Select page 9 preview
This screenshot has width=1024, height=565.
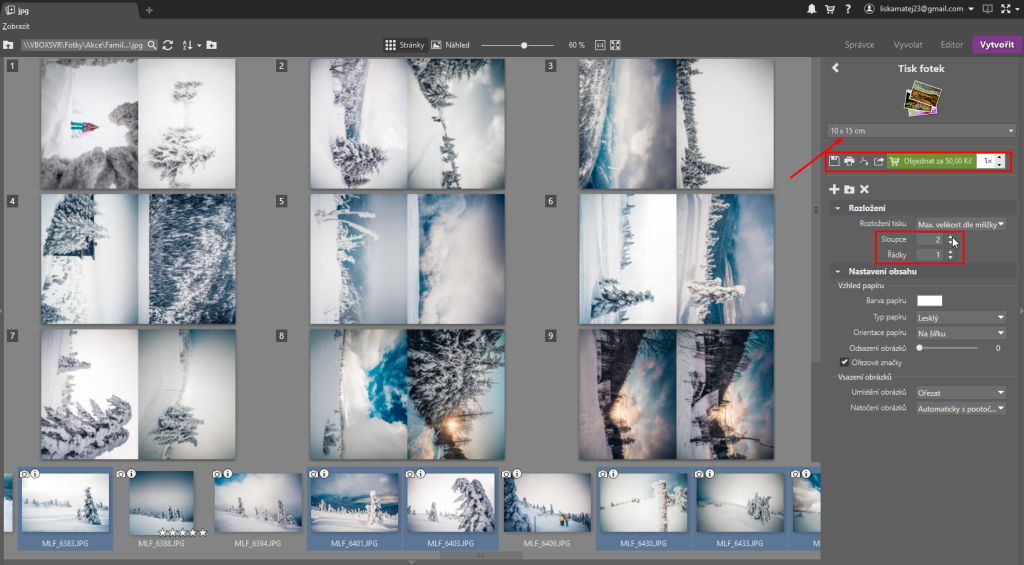pyautogui.click(x=677, y=394)
